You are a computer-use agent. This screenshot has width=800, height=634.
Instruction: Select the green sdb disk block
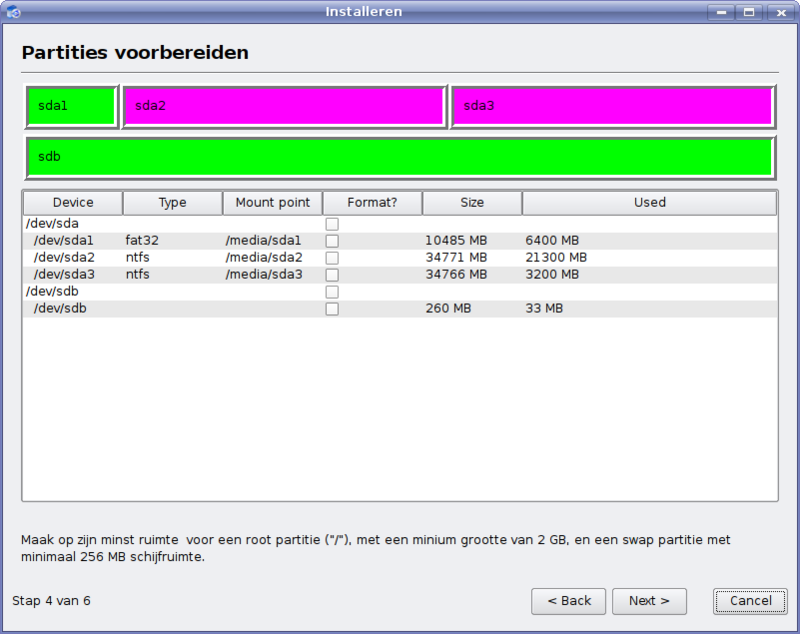(x=400, y=157)
